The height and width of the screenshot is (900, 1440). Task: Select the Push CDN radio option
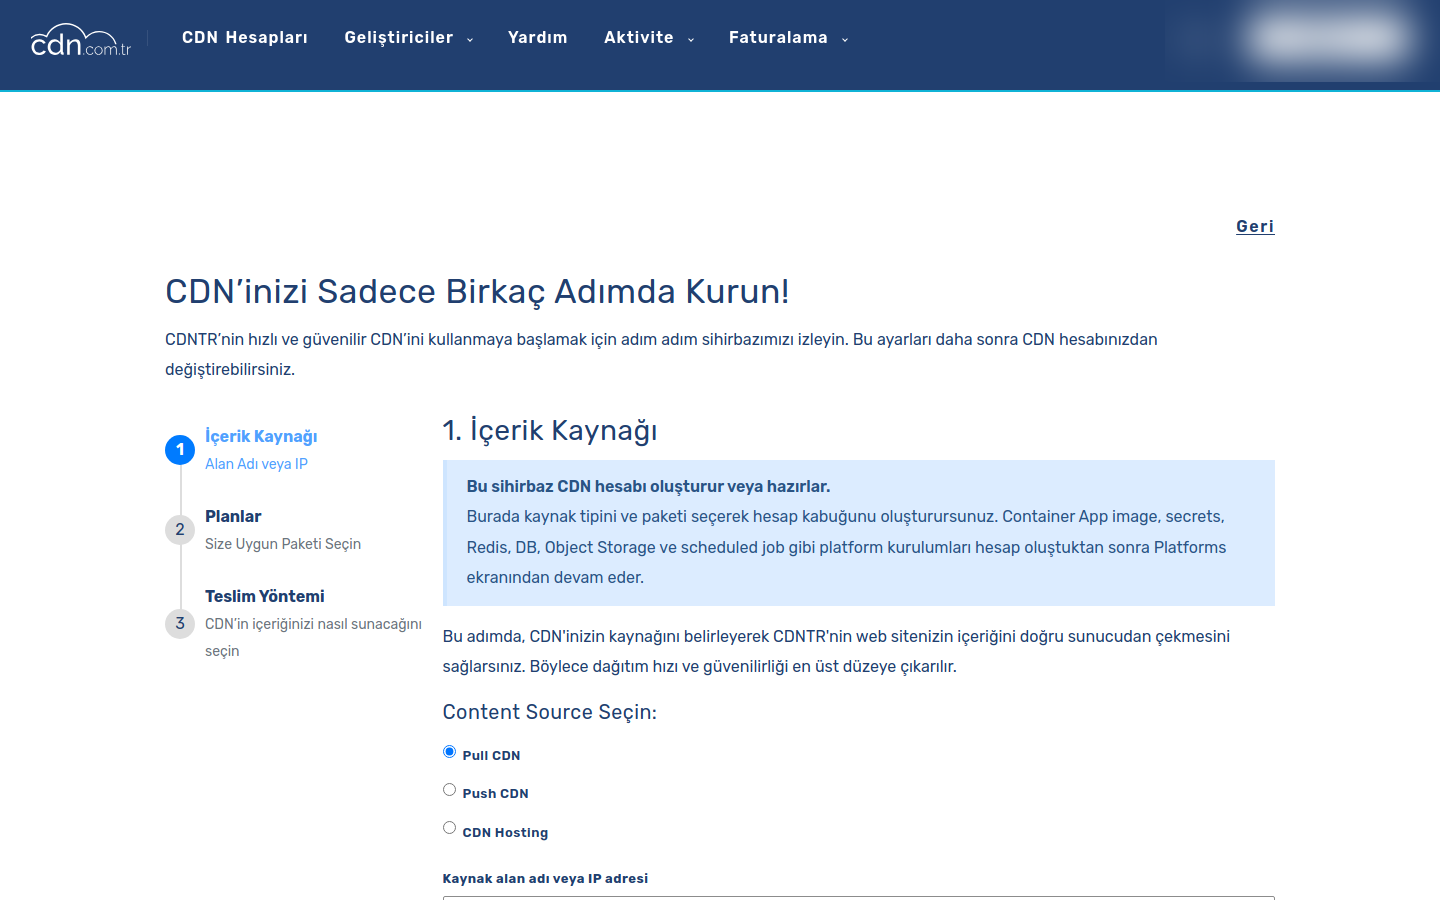449,790
